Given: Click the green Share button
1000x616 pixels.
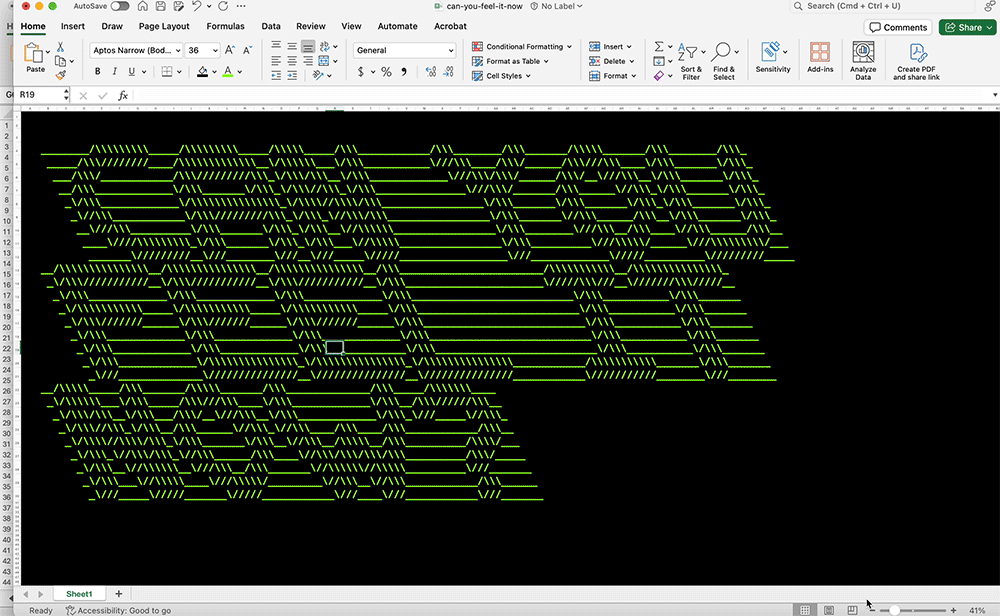Looking at the screenshot, I should [965, 27].
